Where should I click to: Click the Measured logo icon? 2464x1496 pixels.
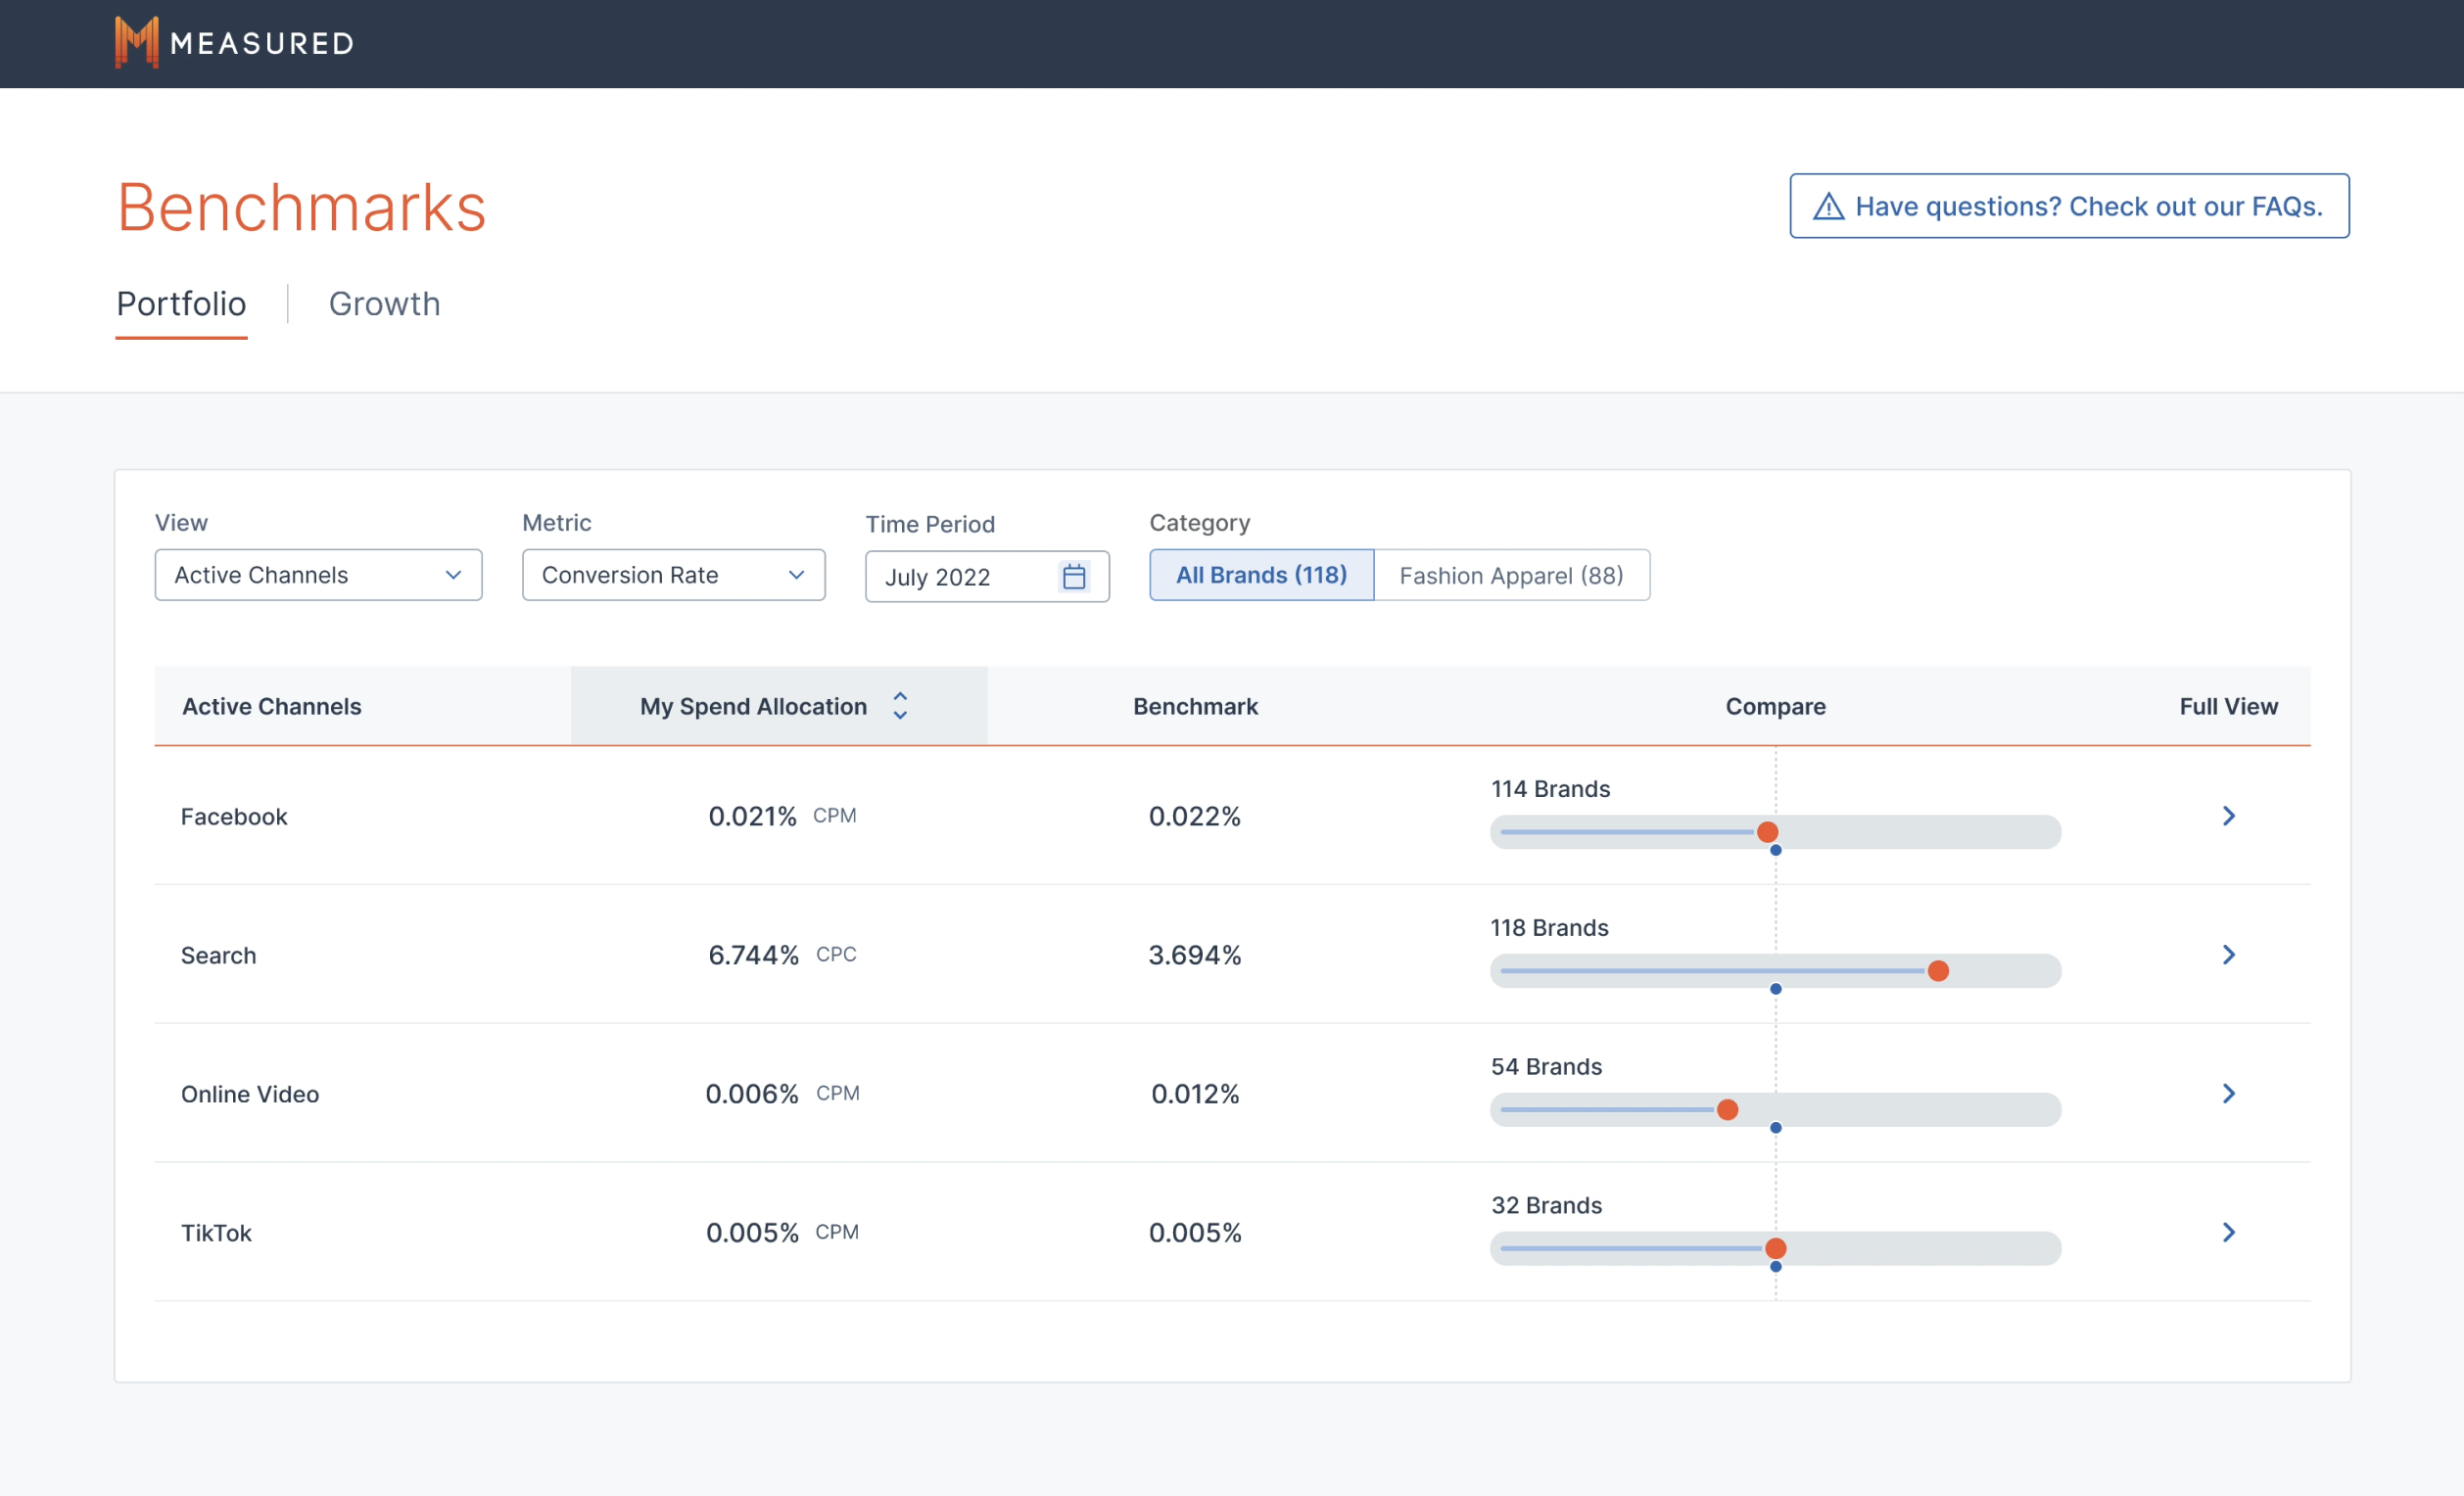coord(136,43)
